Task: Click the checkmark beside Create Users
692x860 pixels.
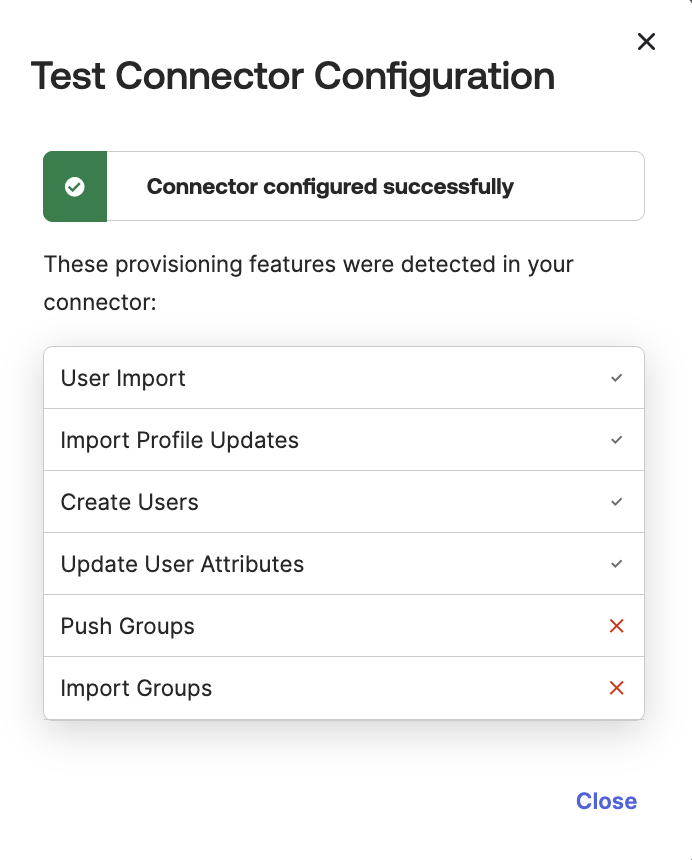Action: (617, 502)
